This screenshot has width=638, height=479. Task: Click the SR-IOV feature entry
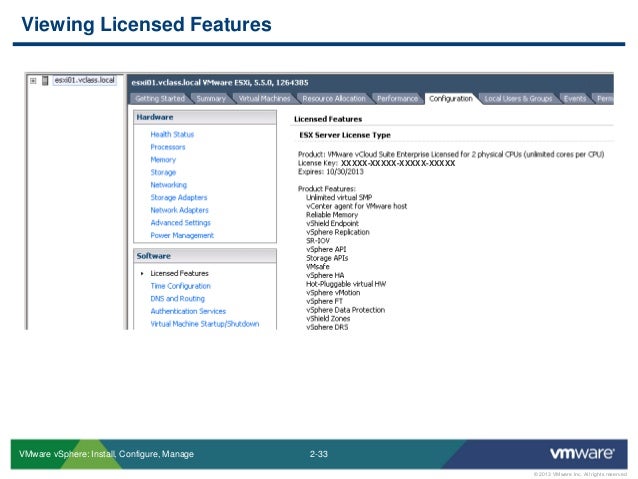coord(318,241)
